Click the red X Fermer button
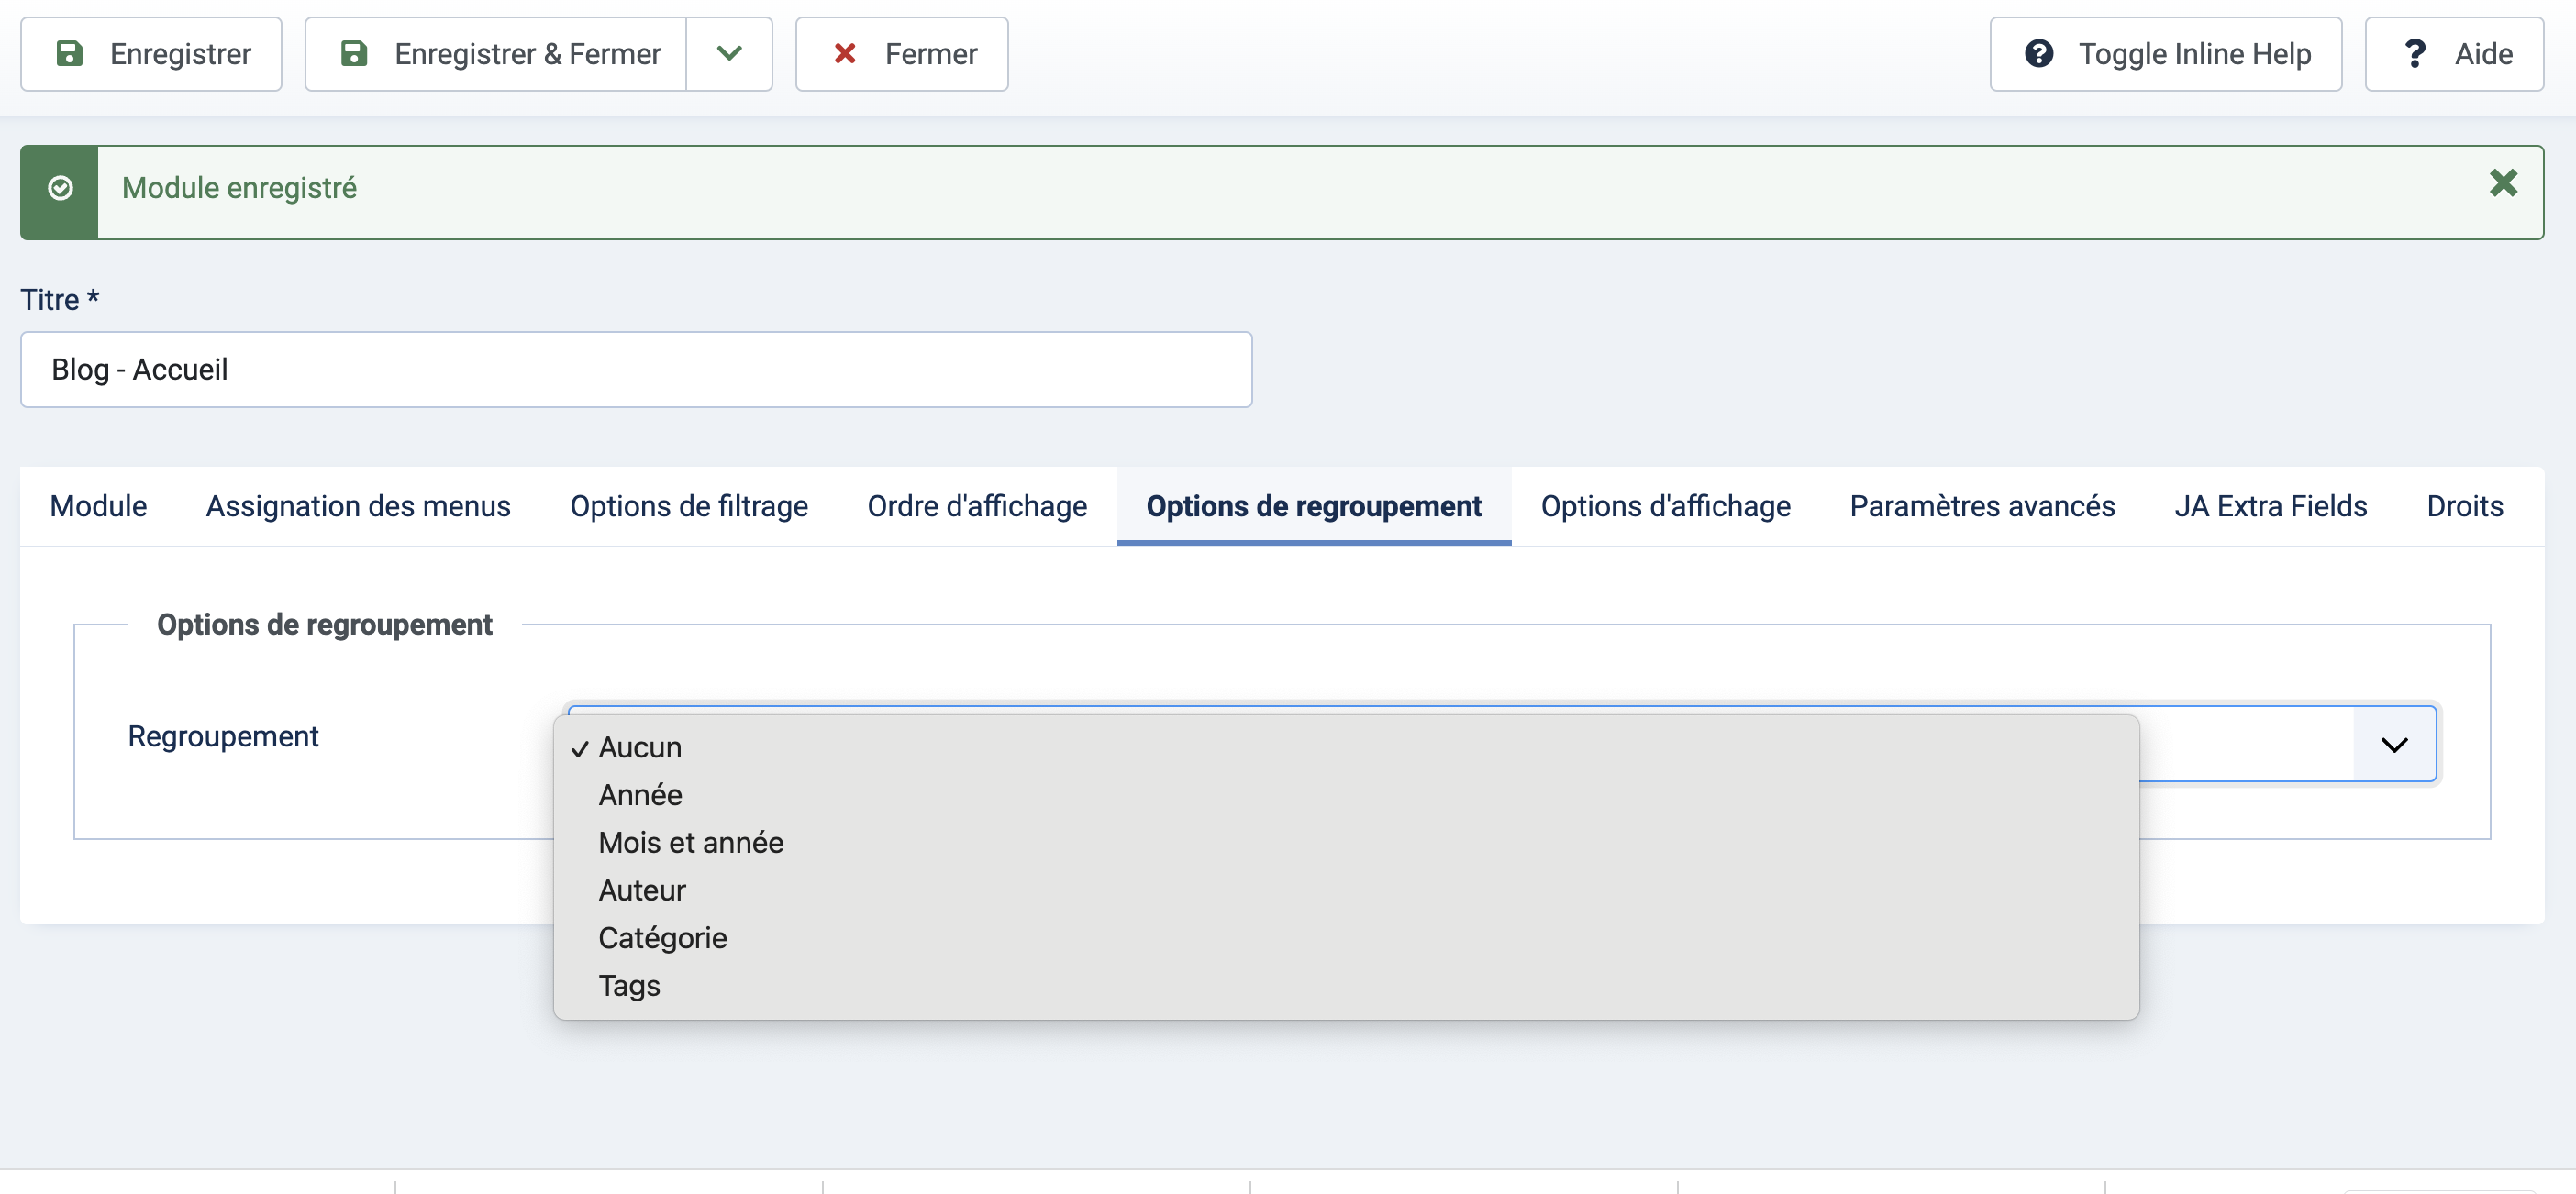Viewport: 2576px width, 1194px height. click(x=901, y=54)
